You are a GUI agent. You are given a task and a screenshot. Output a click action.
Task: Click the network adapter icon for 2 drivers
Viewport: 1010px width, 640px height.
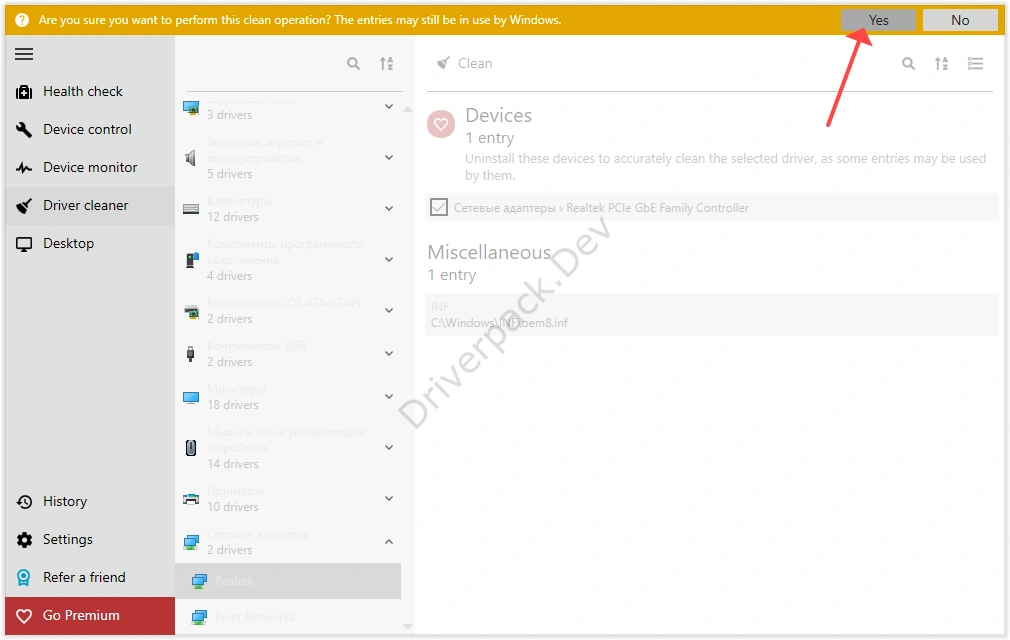[191, 543]
